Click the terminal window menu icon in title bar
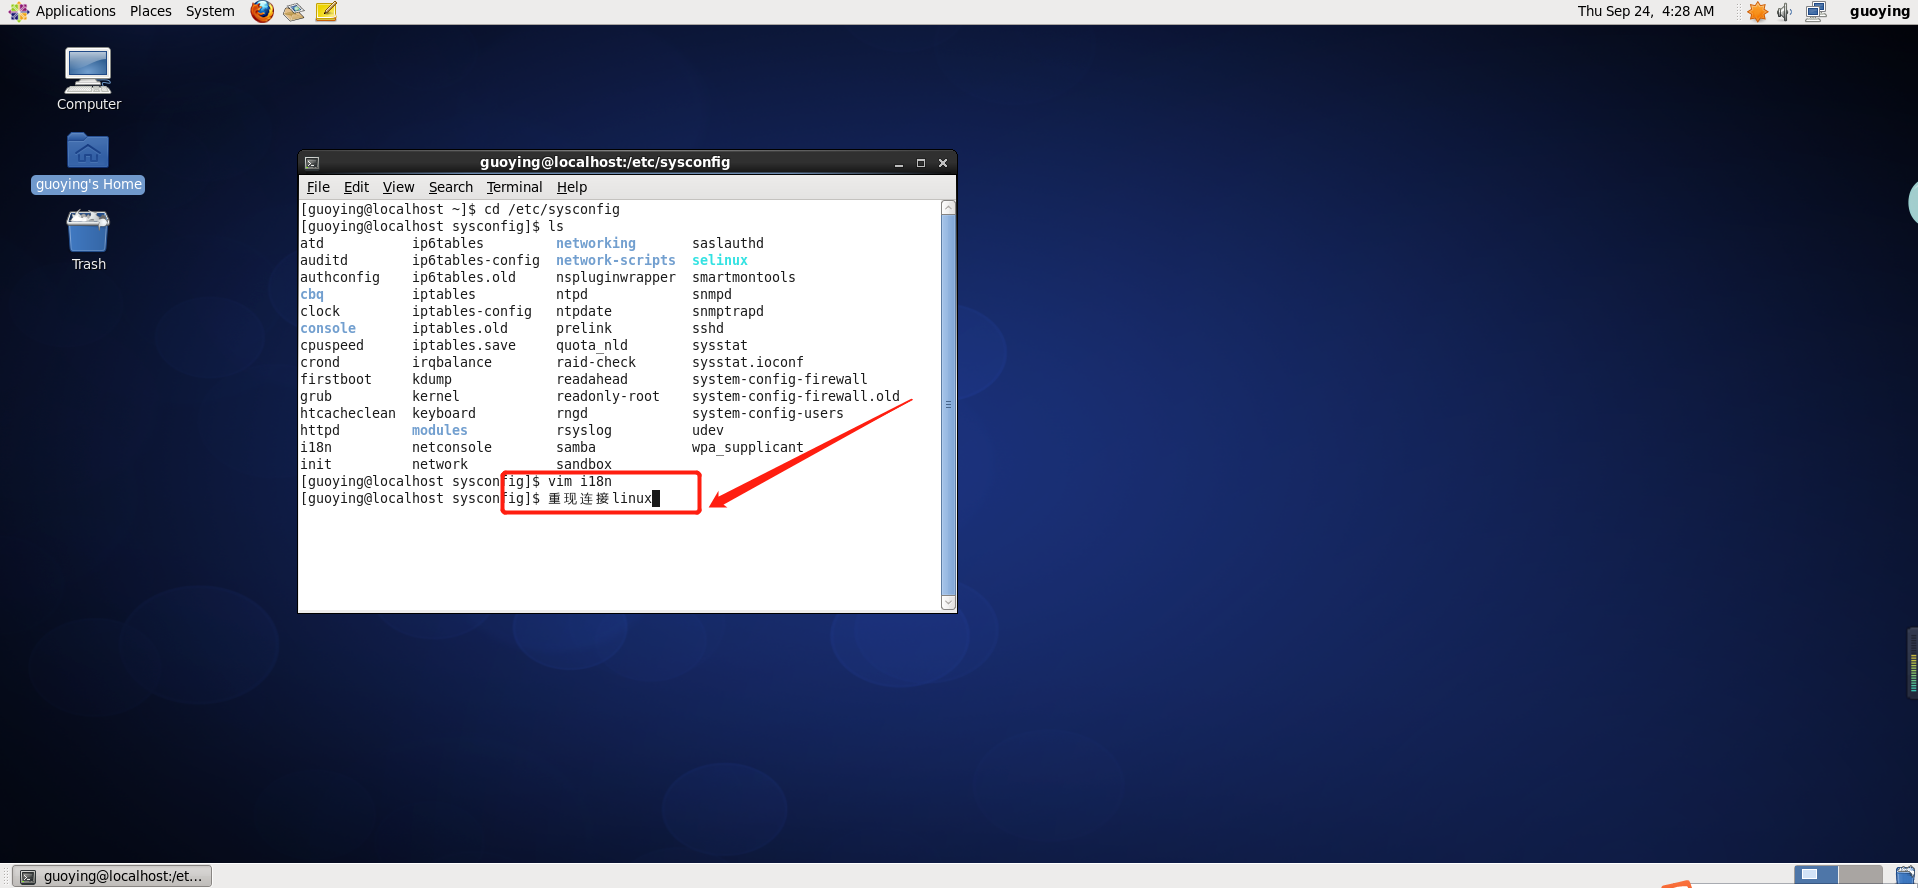The height and width of the screenshot is (888, 1918). [312, 162]
